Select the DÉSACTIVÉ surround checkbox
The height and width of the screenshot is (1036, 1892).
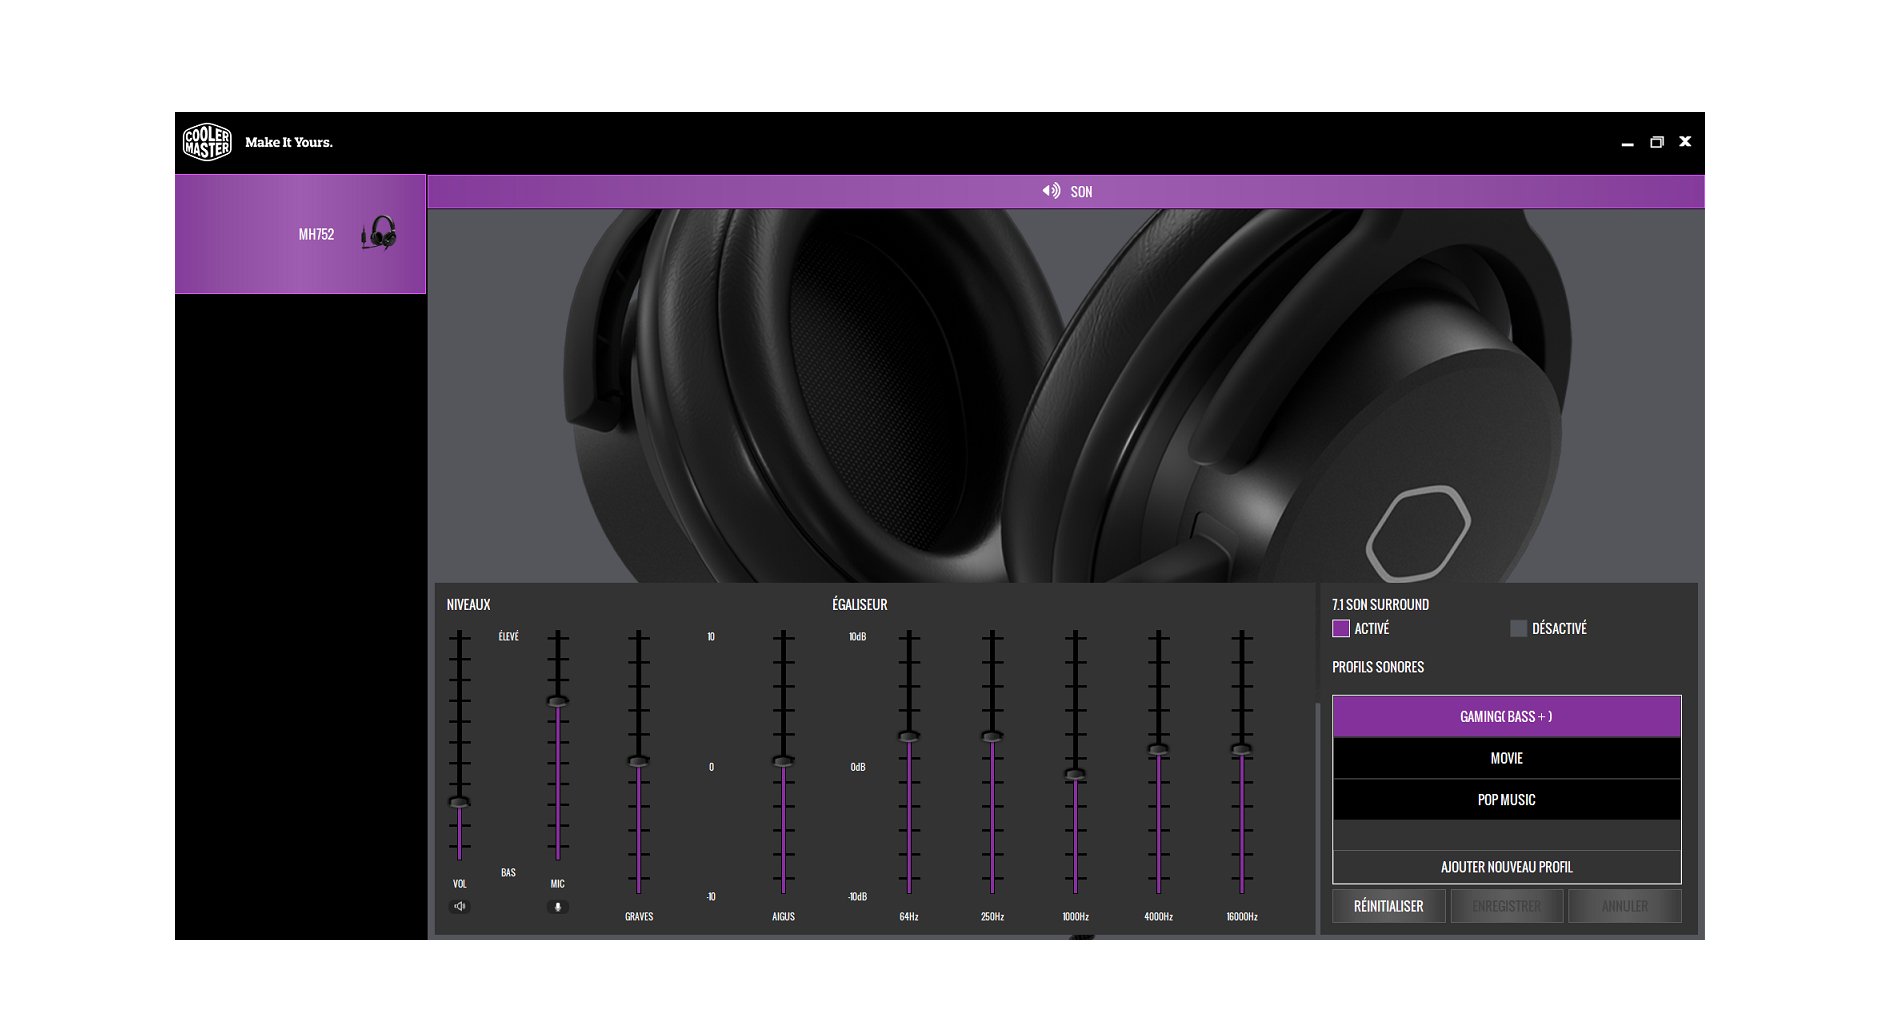coord(1518,628)
